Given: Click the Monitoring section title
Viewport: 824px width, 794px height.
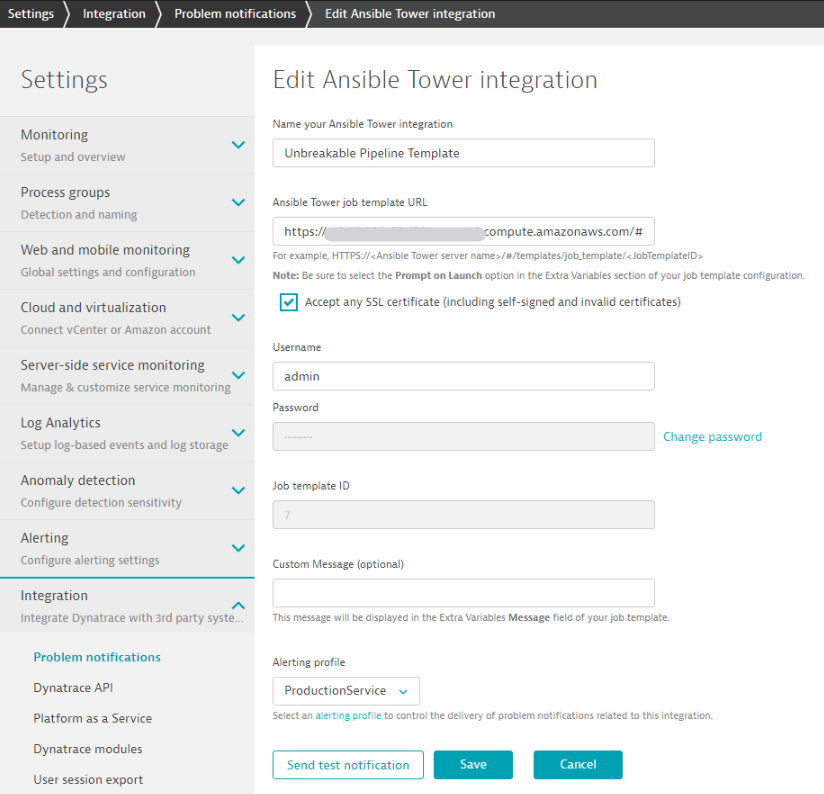Looking at the screenshot, I should 54,135.
